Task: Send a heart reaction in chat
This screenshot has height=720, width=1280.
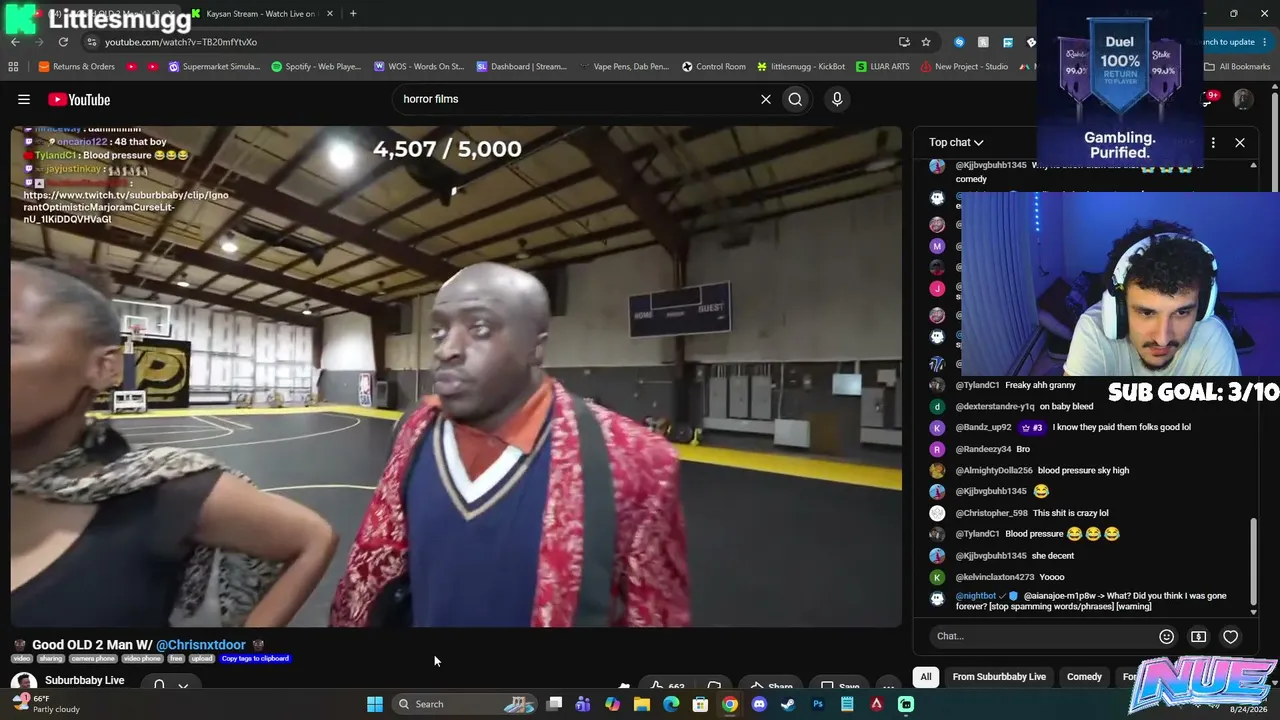Action: click(1230, 636)
